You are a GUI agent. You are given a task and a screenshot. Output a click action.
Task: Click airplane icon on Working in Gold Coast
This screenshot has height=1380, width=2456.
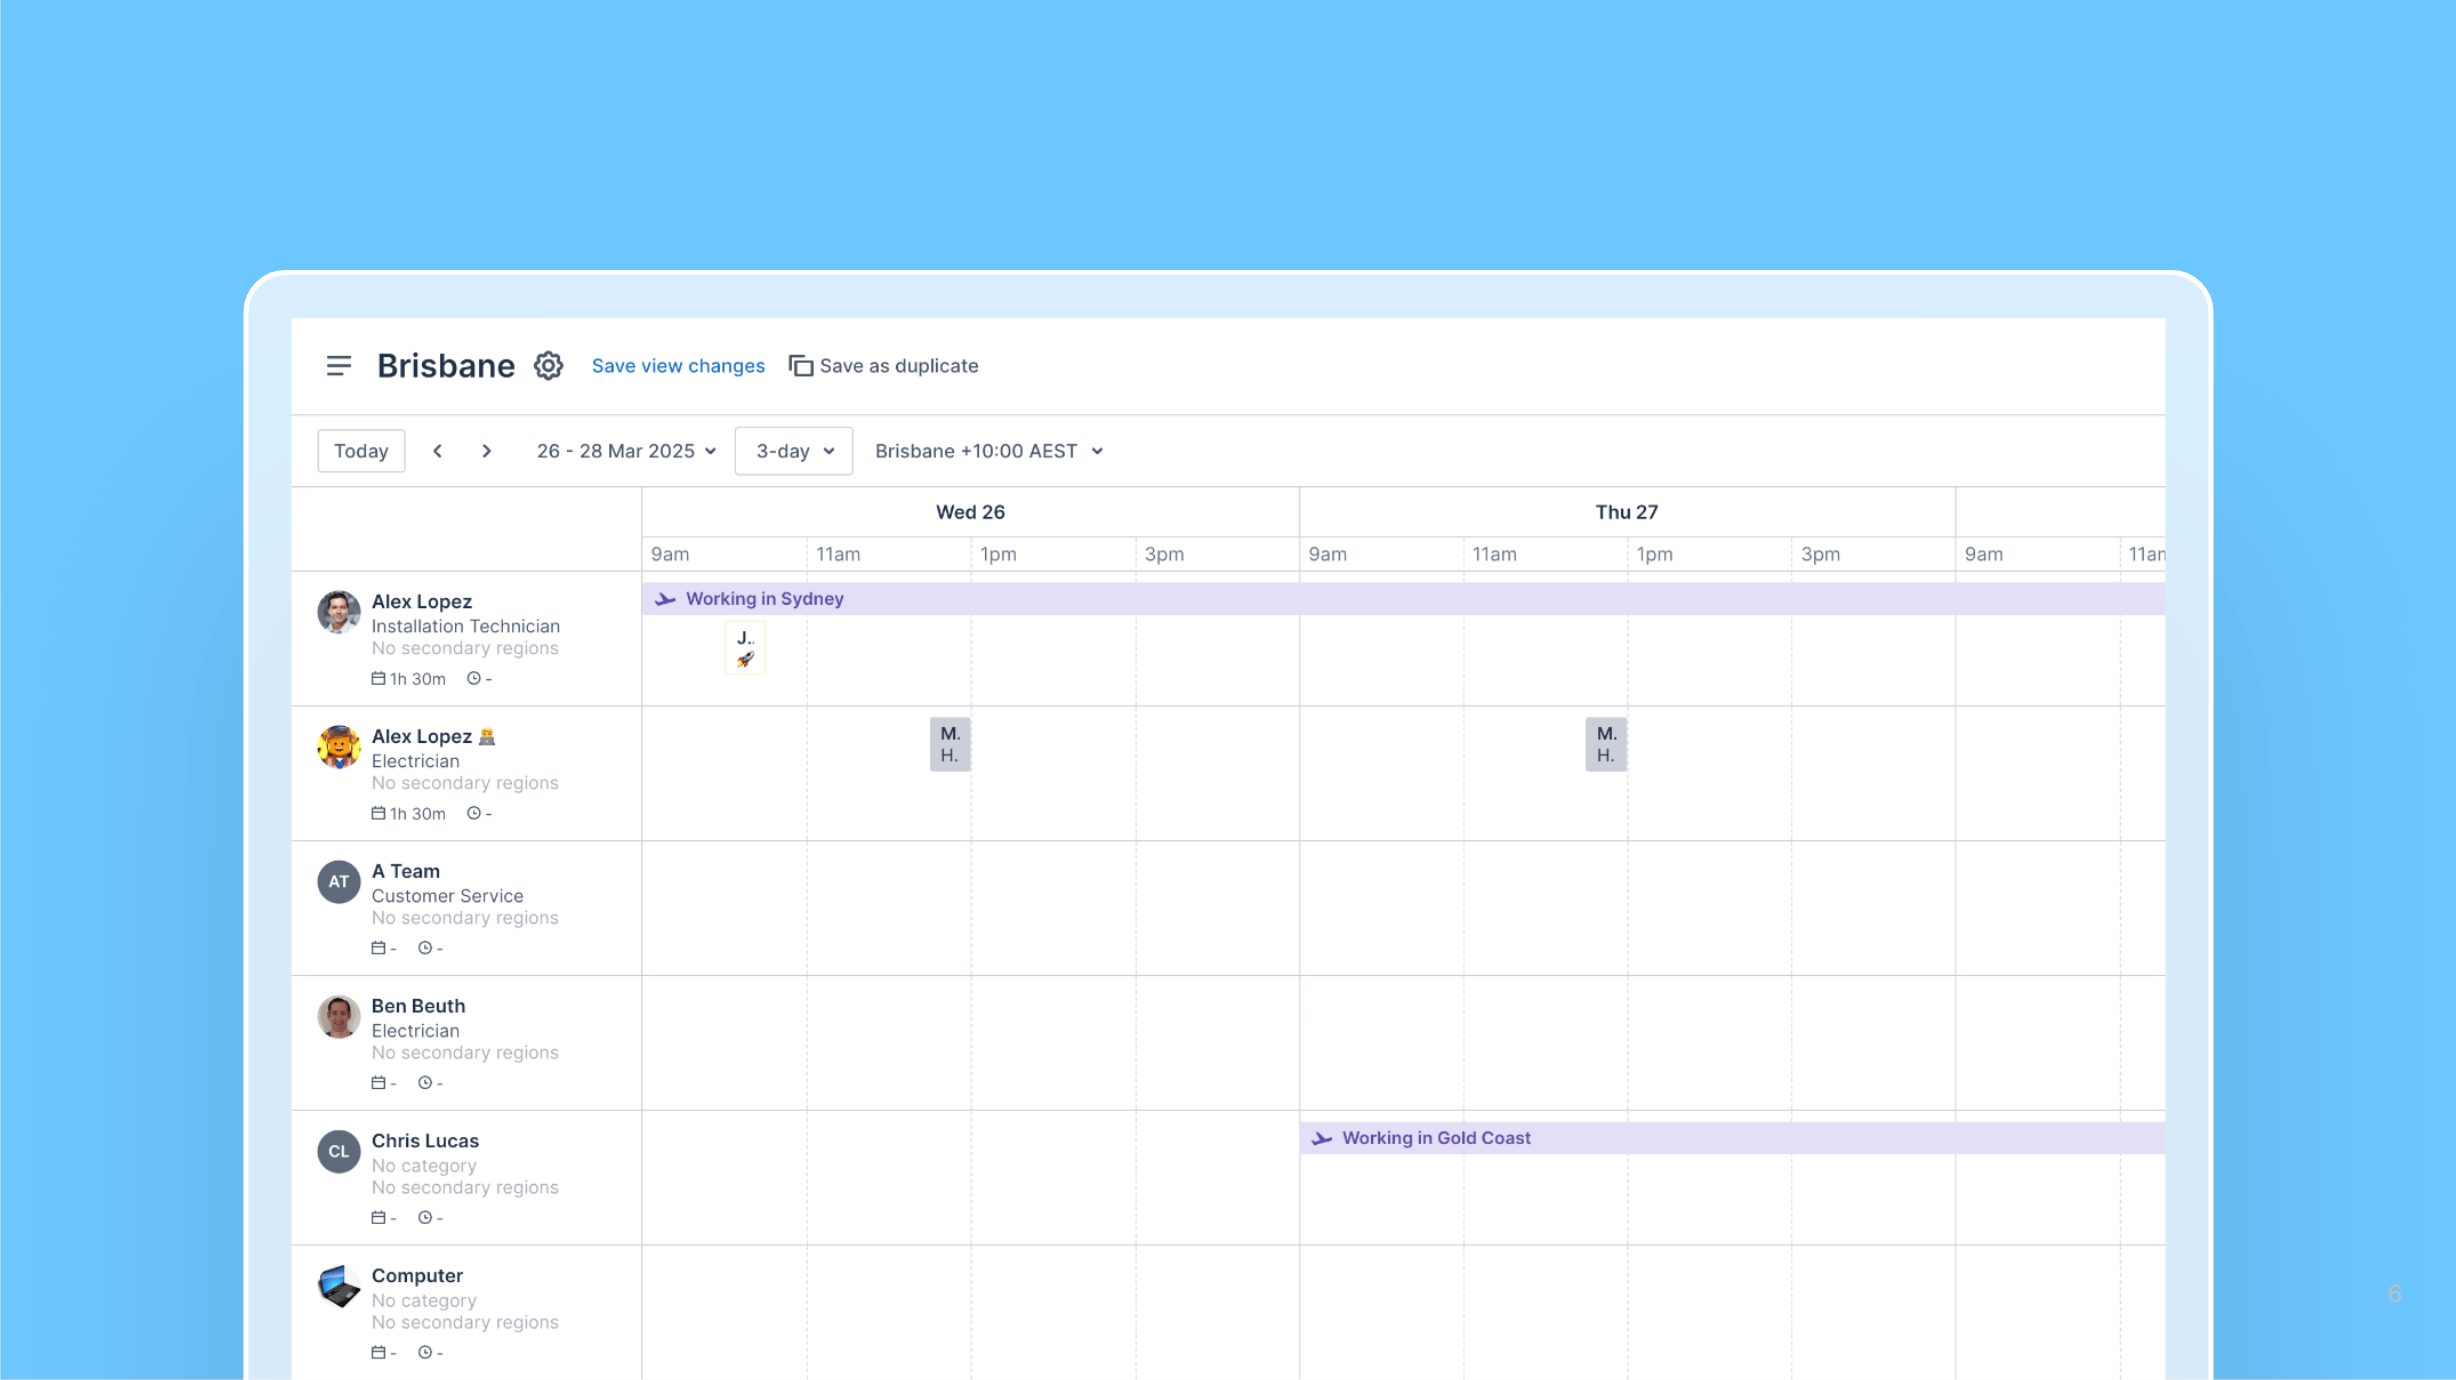[x=1322, y=1138]
